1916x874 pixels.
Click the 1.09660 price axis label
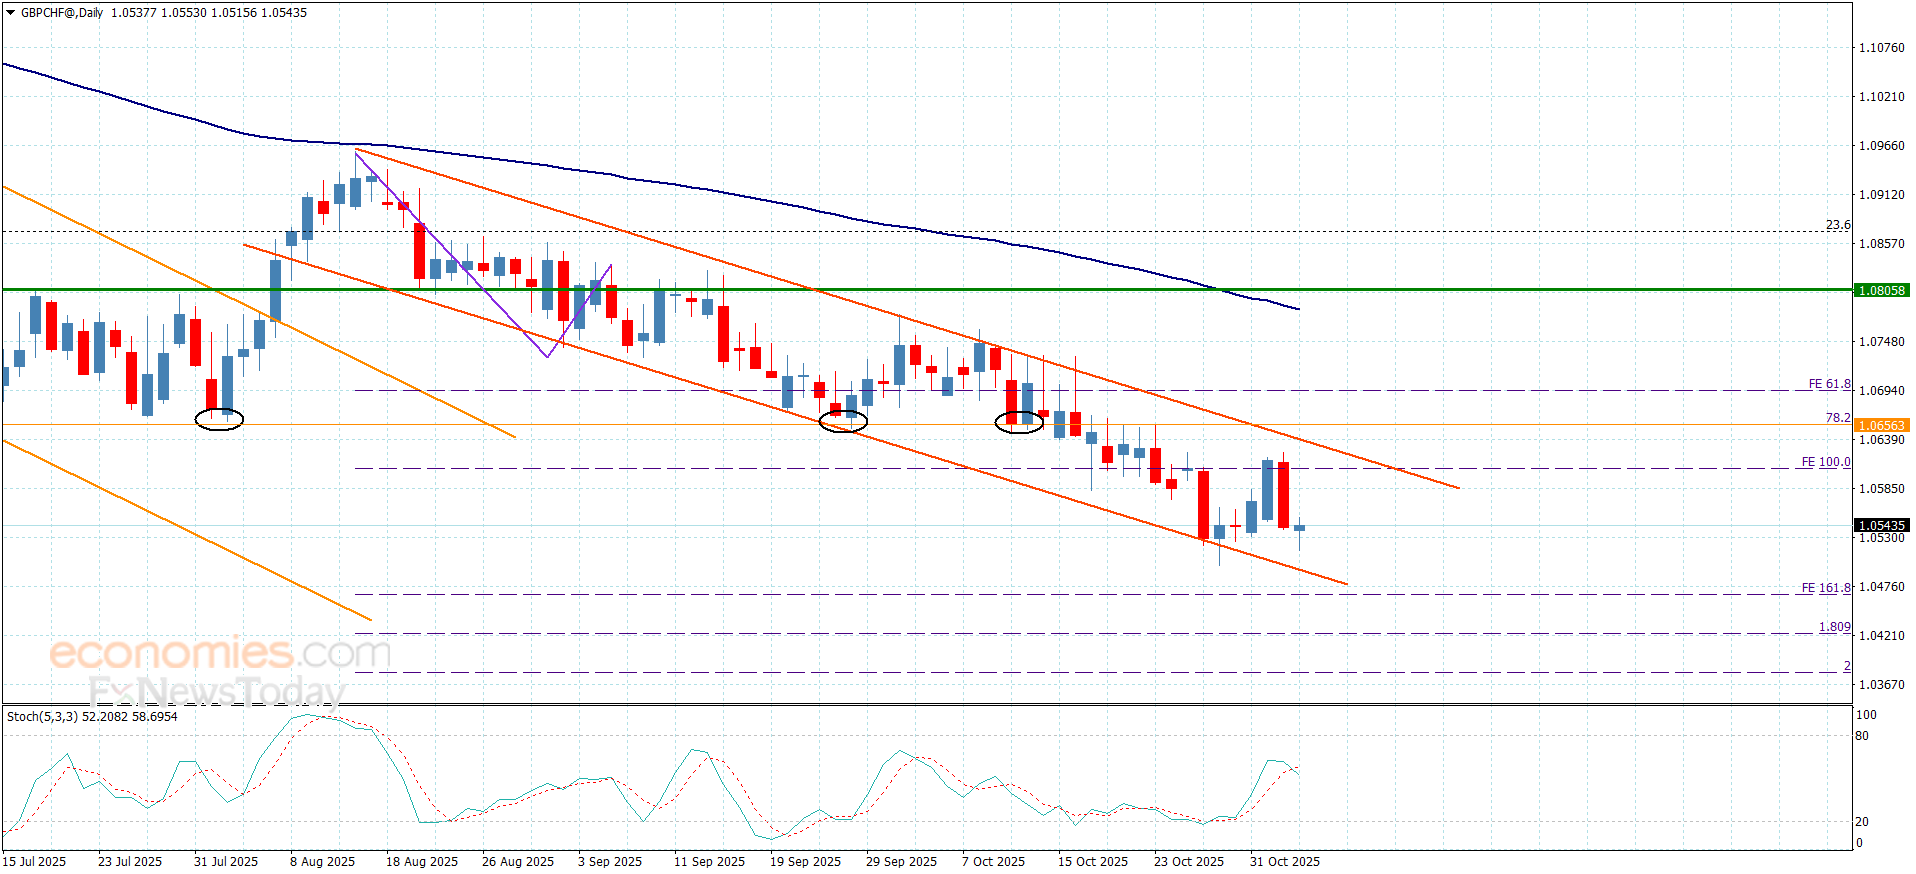[1881, 146]
